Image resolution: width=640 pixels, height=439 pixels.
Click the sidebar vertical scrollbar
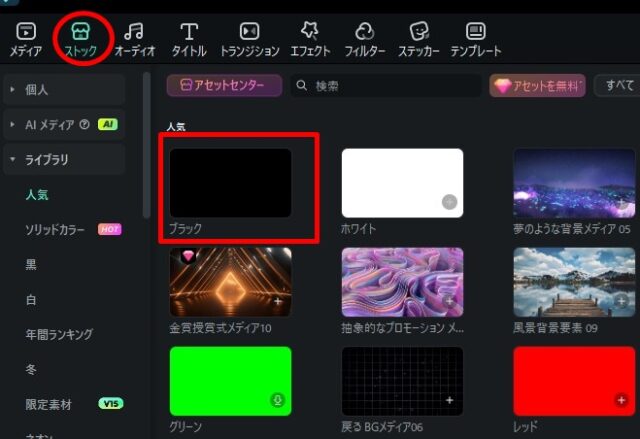(x=147, y=146)
